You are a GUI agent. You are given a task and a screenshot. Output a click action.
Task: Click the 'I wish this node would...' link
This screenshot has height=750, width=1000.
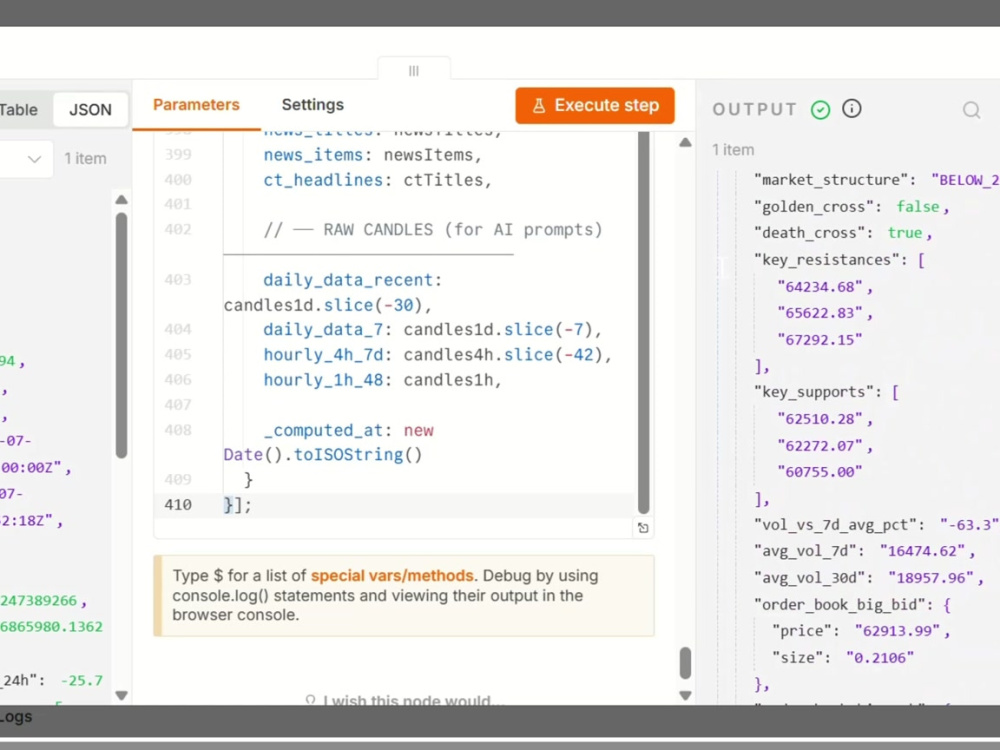(x=406, y=700)
